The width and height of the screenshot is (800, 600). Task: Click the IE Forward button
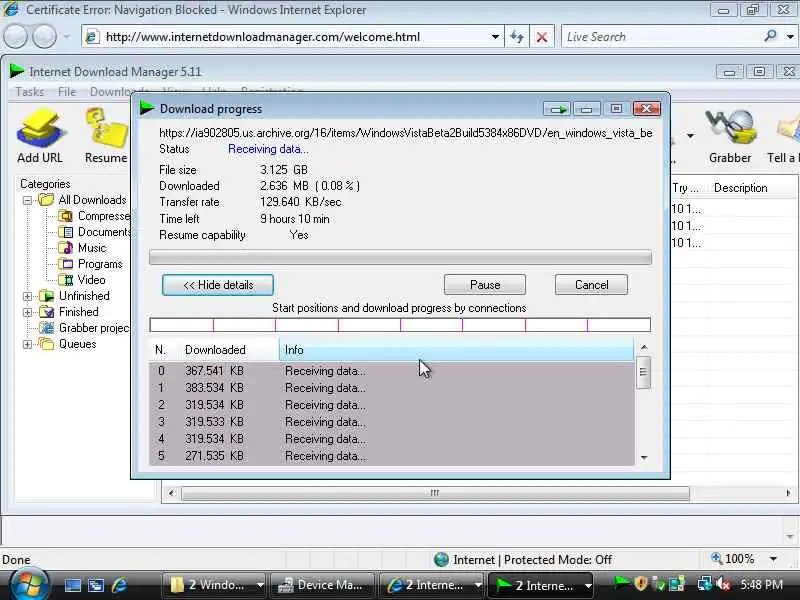click(45, 37)
